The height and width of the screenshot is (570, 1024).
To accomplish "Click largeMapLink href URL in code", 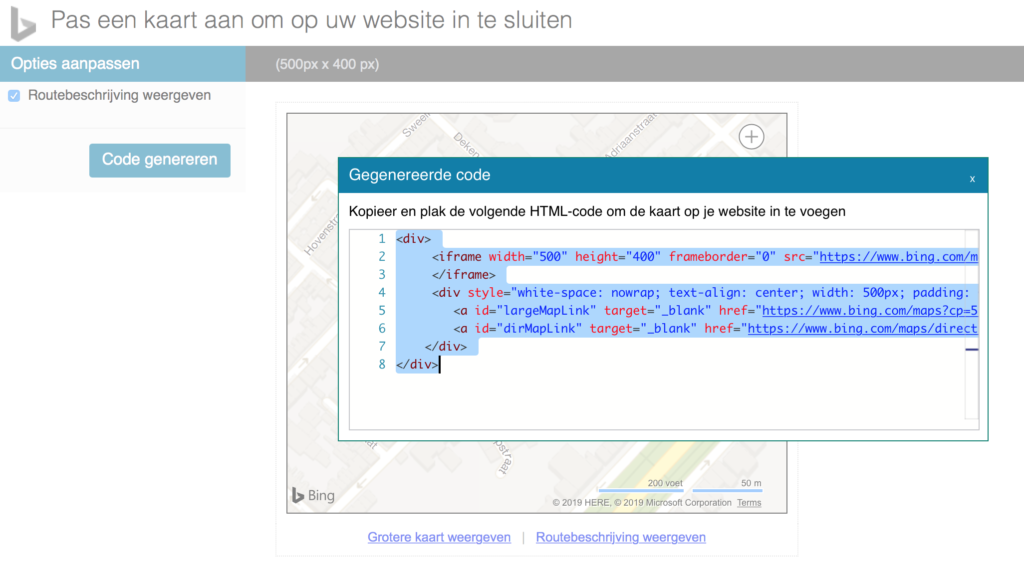I will coord(870,311).
